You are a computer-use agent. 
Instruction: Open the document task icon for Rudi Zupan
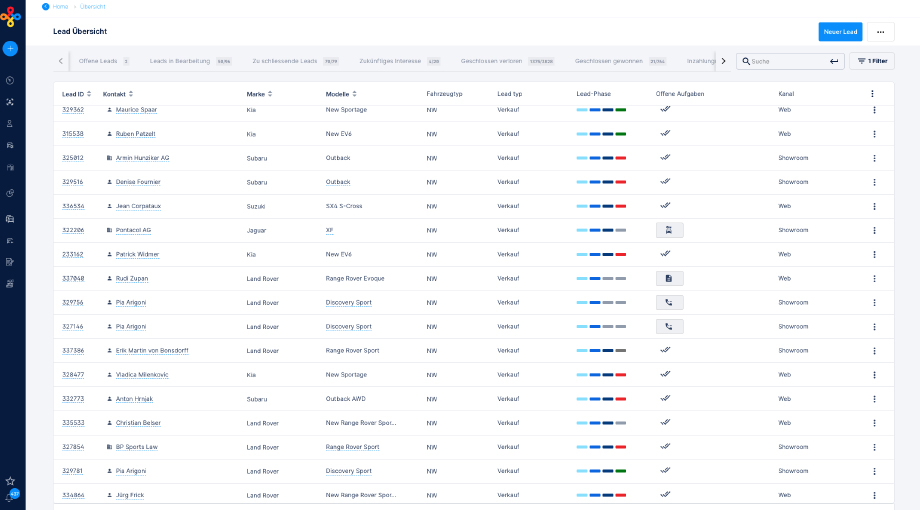[x=669, y=278]
